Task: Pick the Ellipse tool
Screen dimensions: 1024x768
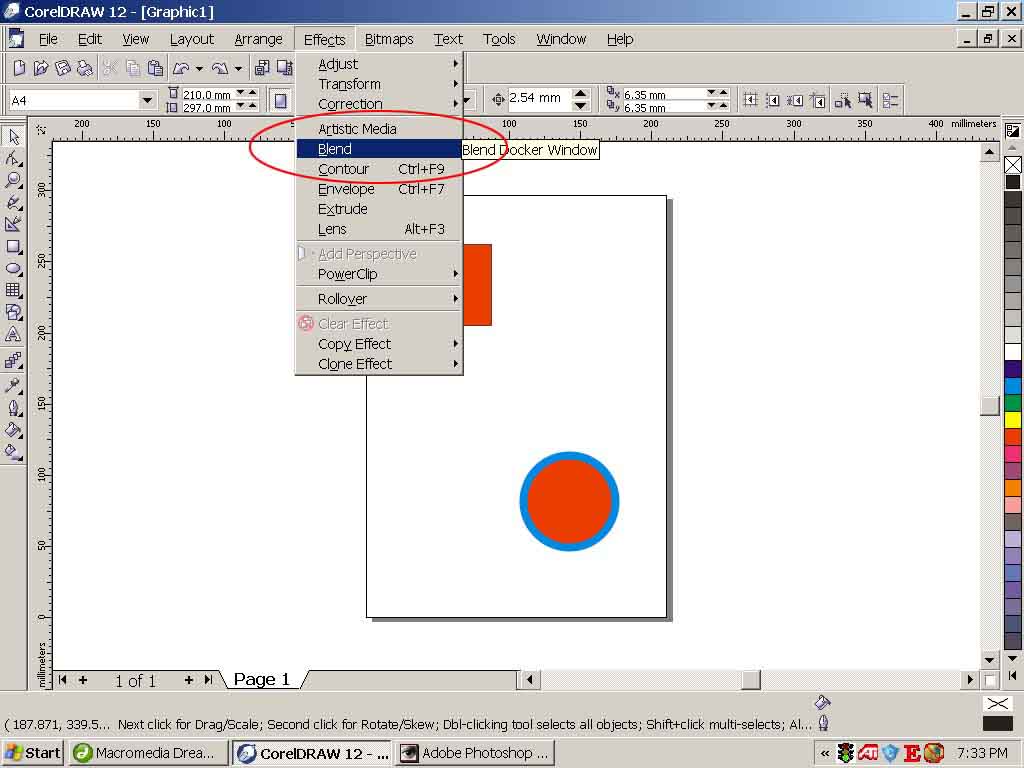Action: coord(13,268)
